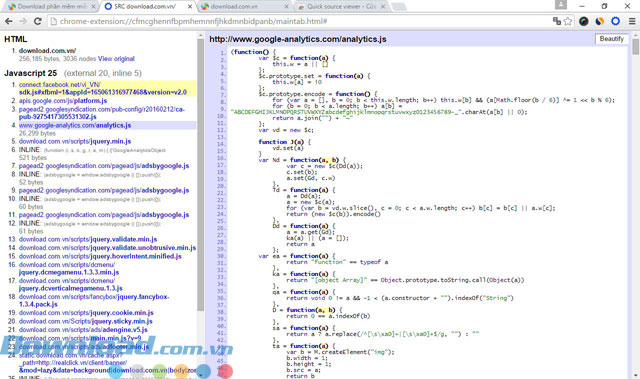Open apis.google.com platform.js script
The width and height of the screenshot is (640, 379).
coord(63,101)
